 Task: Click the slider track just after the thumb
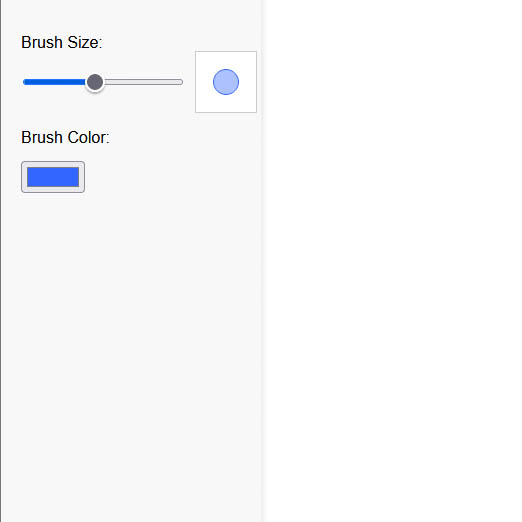110,82
